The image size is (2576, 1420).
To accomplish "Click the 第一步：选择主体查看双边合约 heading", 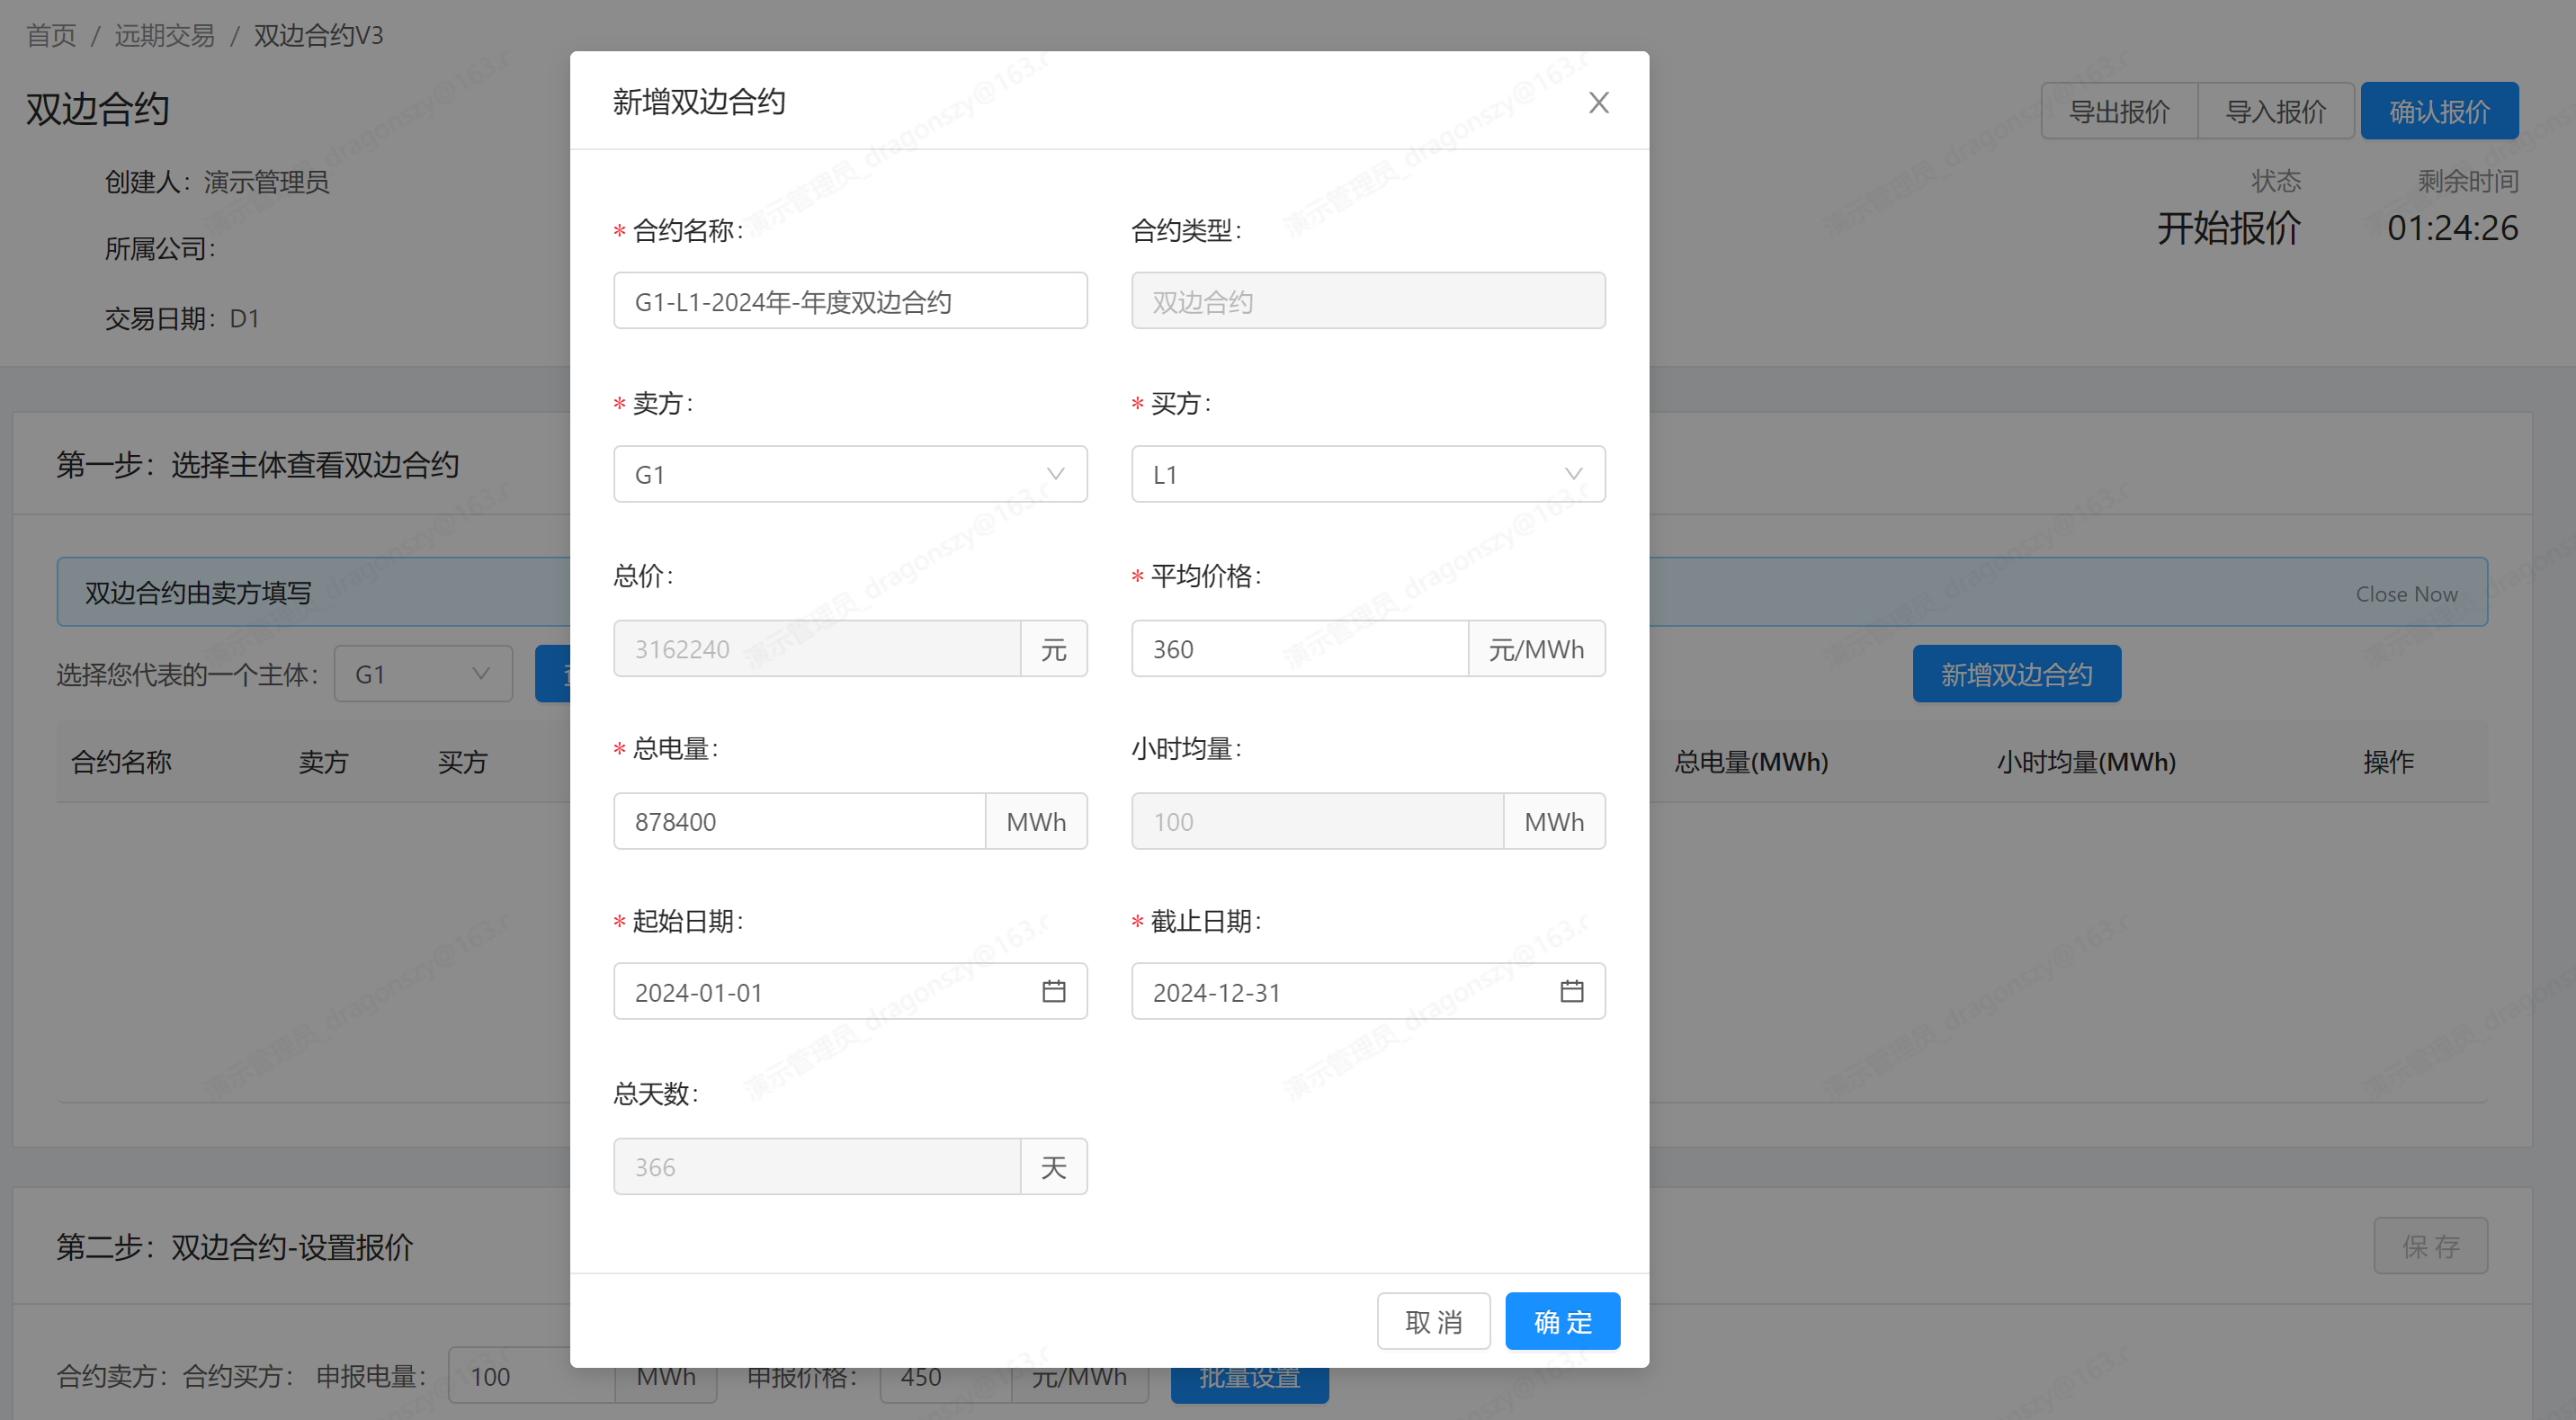I will click(x=257, y=464).
